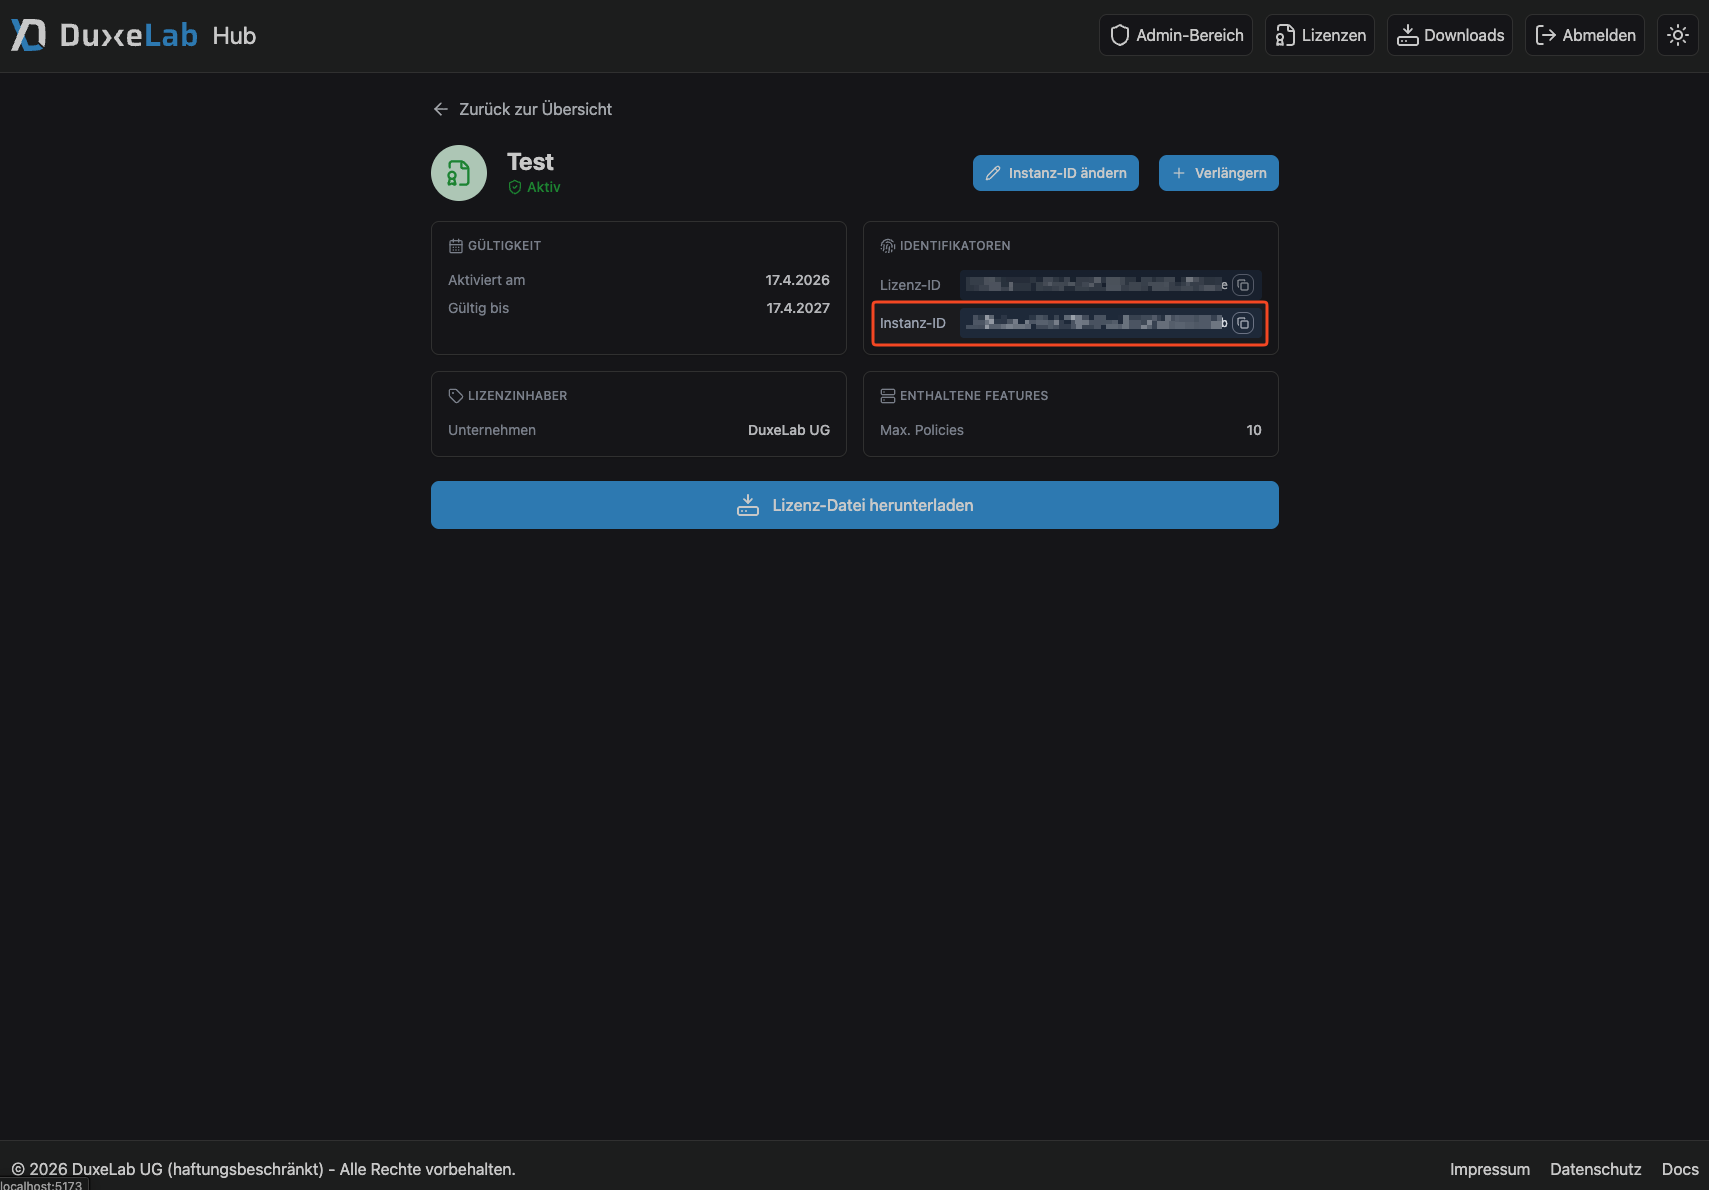Open the Docs footer link
Viewport: 1709px width, 1190px height.
pos(1680,1169)
